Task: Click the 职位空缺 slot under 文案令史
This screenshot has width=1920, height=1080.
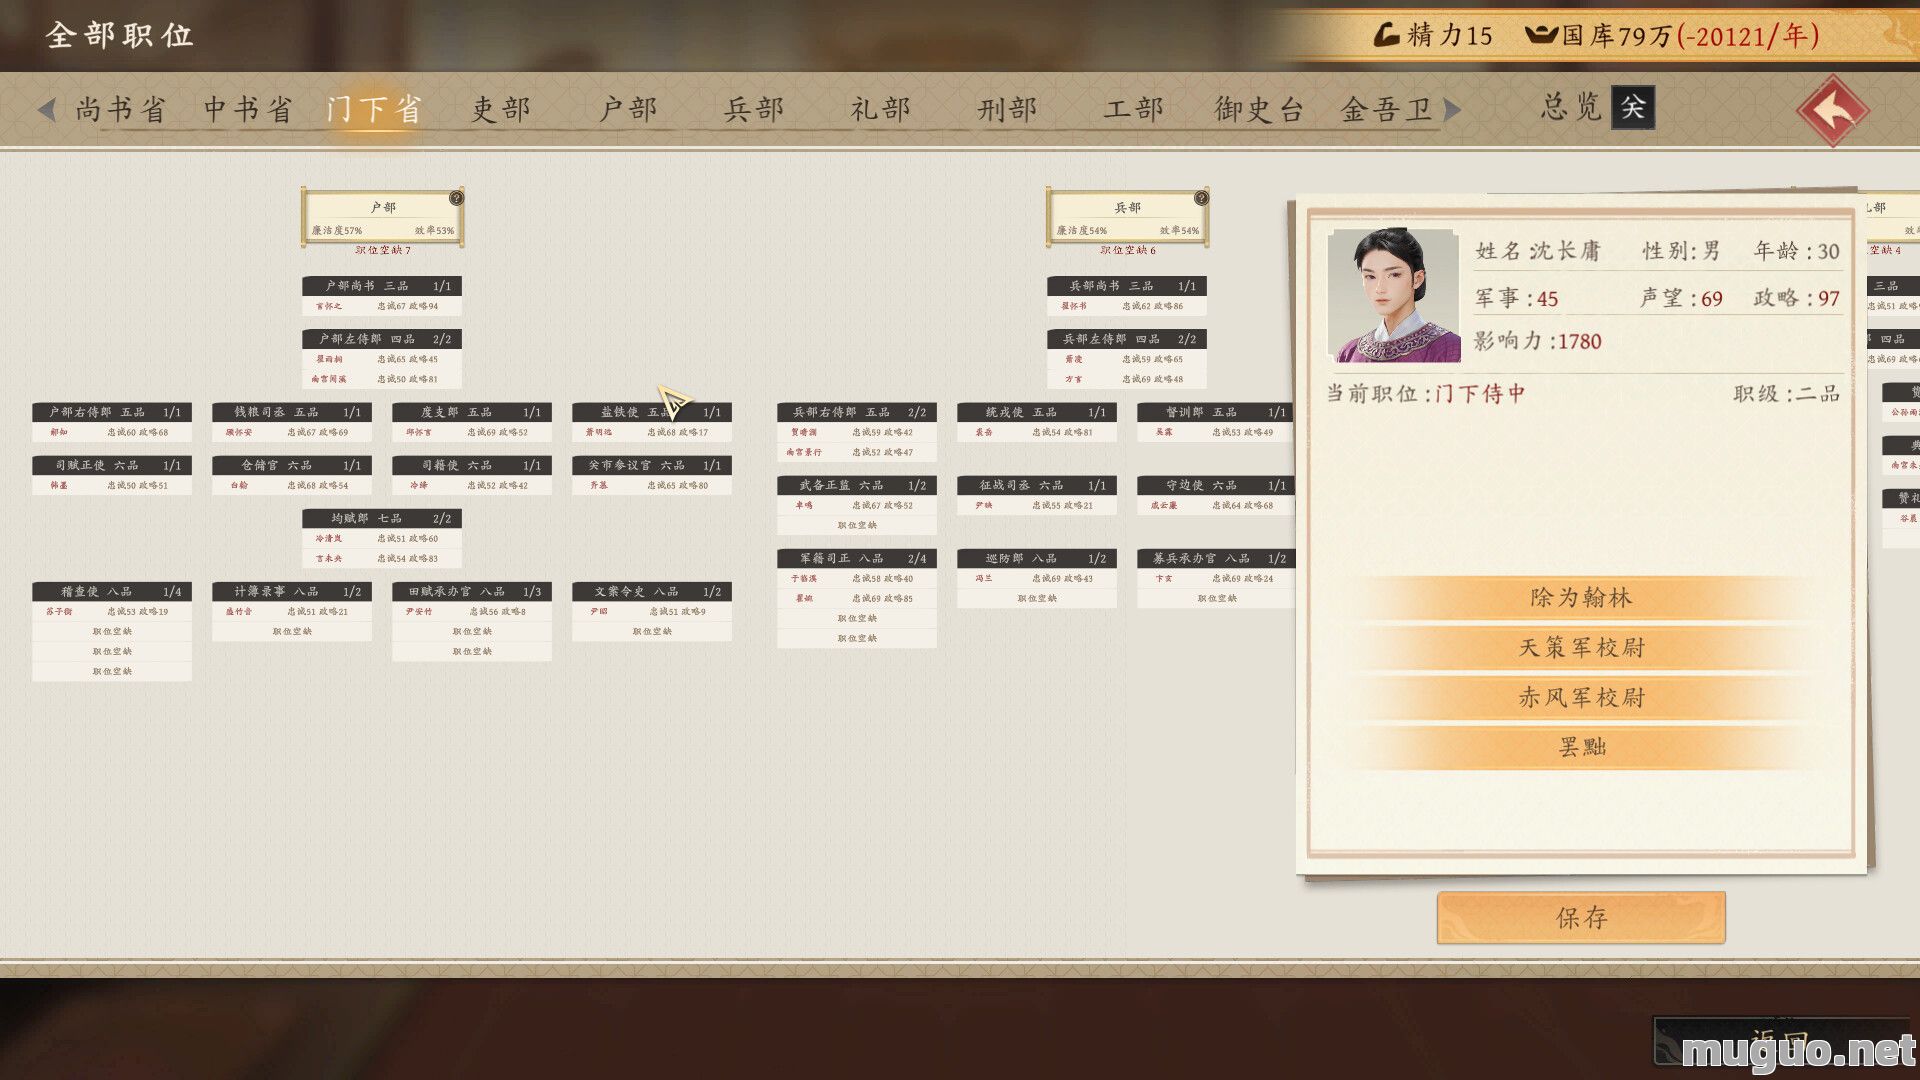Action: point(652,631)
